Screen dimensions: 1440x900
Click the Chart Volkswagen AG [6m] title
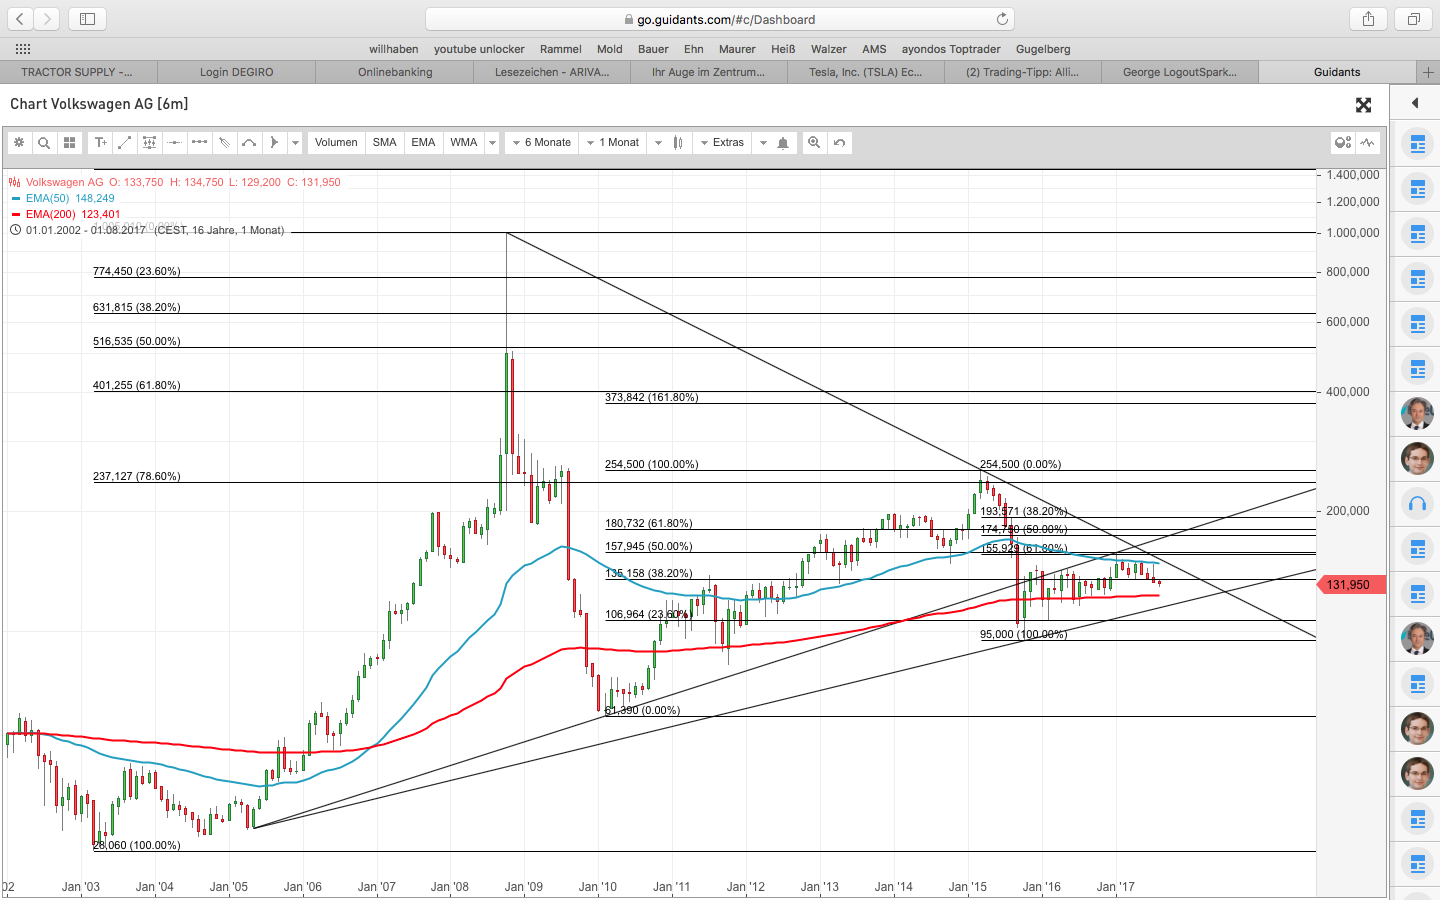pyautogui.click(x=99, y=104)
